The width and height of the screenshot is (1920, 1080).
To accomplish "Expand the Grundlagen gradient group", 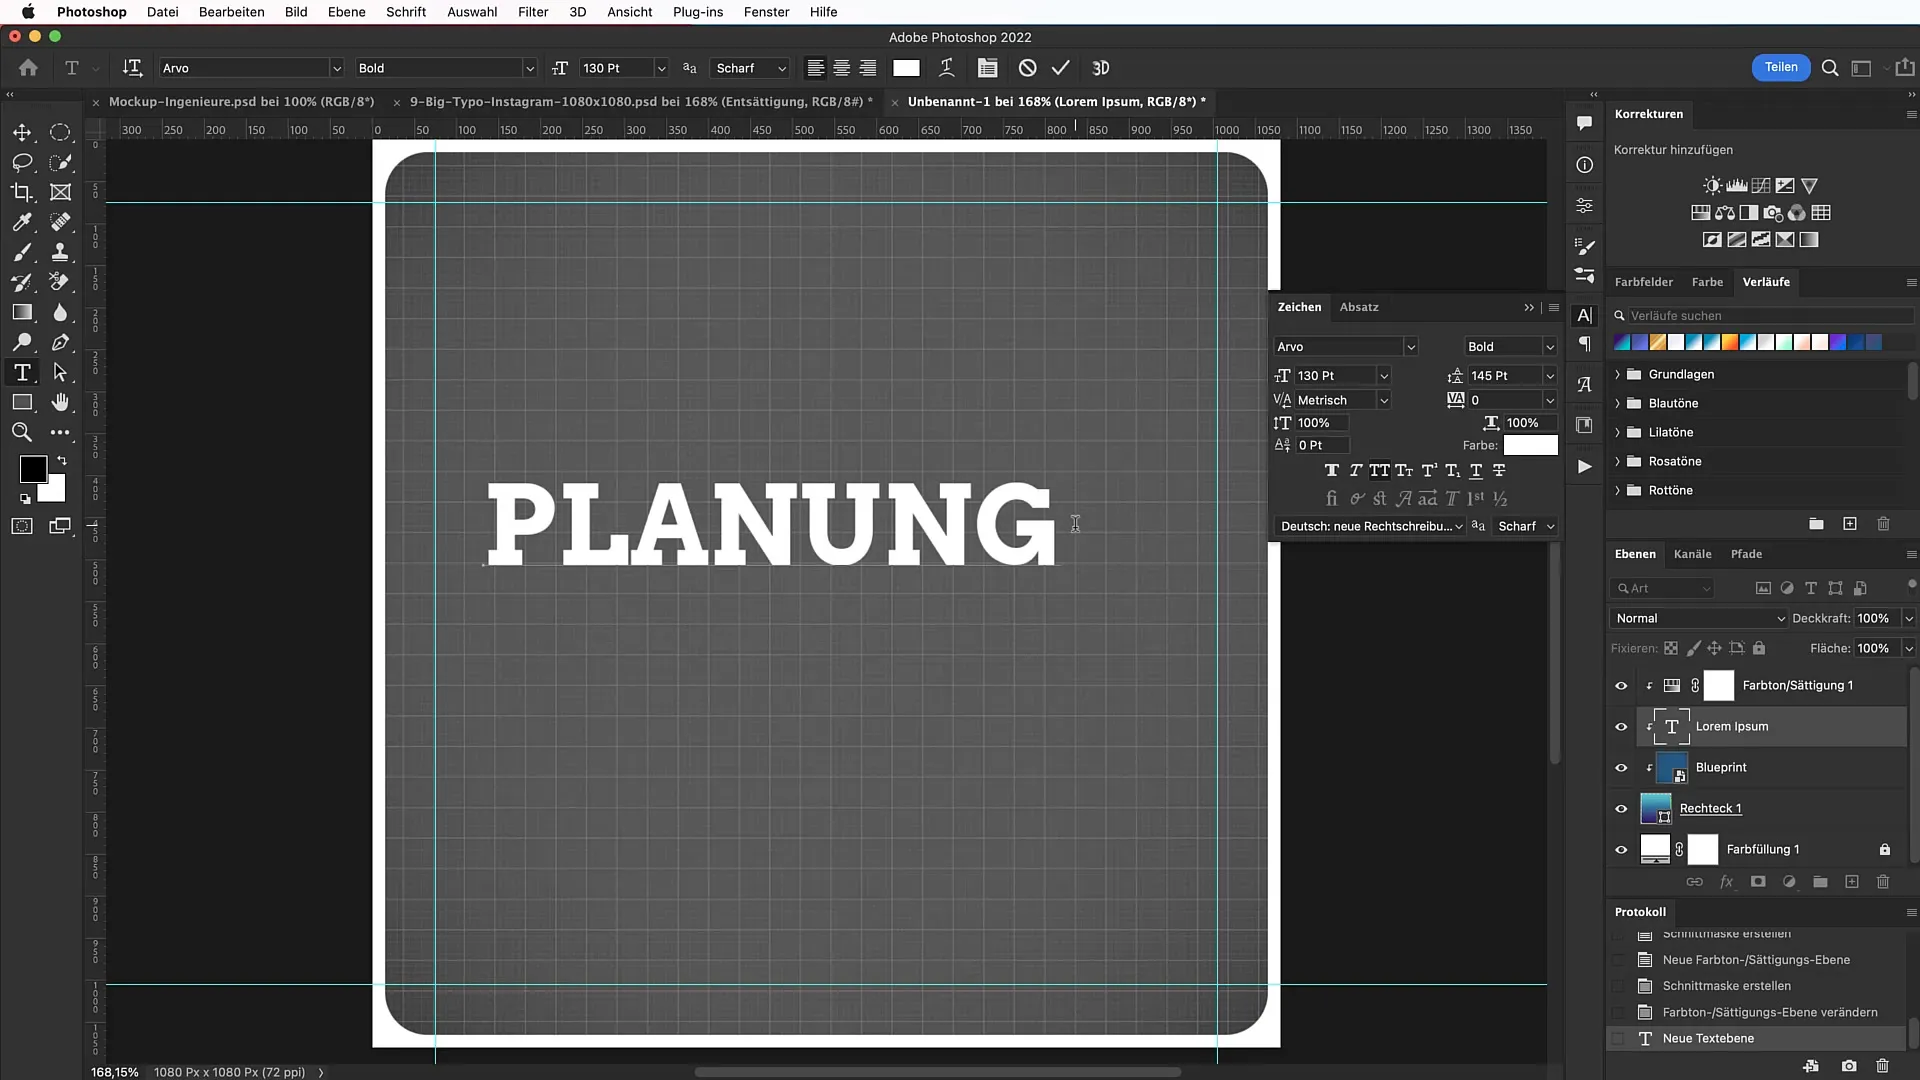I will coord(1618,373).
